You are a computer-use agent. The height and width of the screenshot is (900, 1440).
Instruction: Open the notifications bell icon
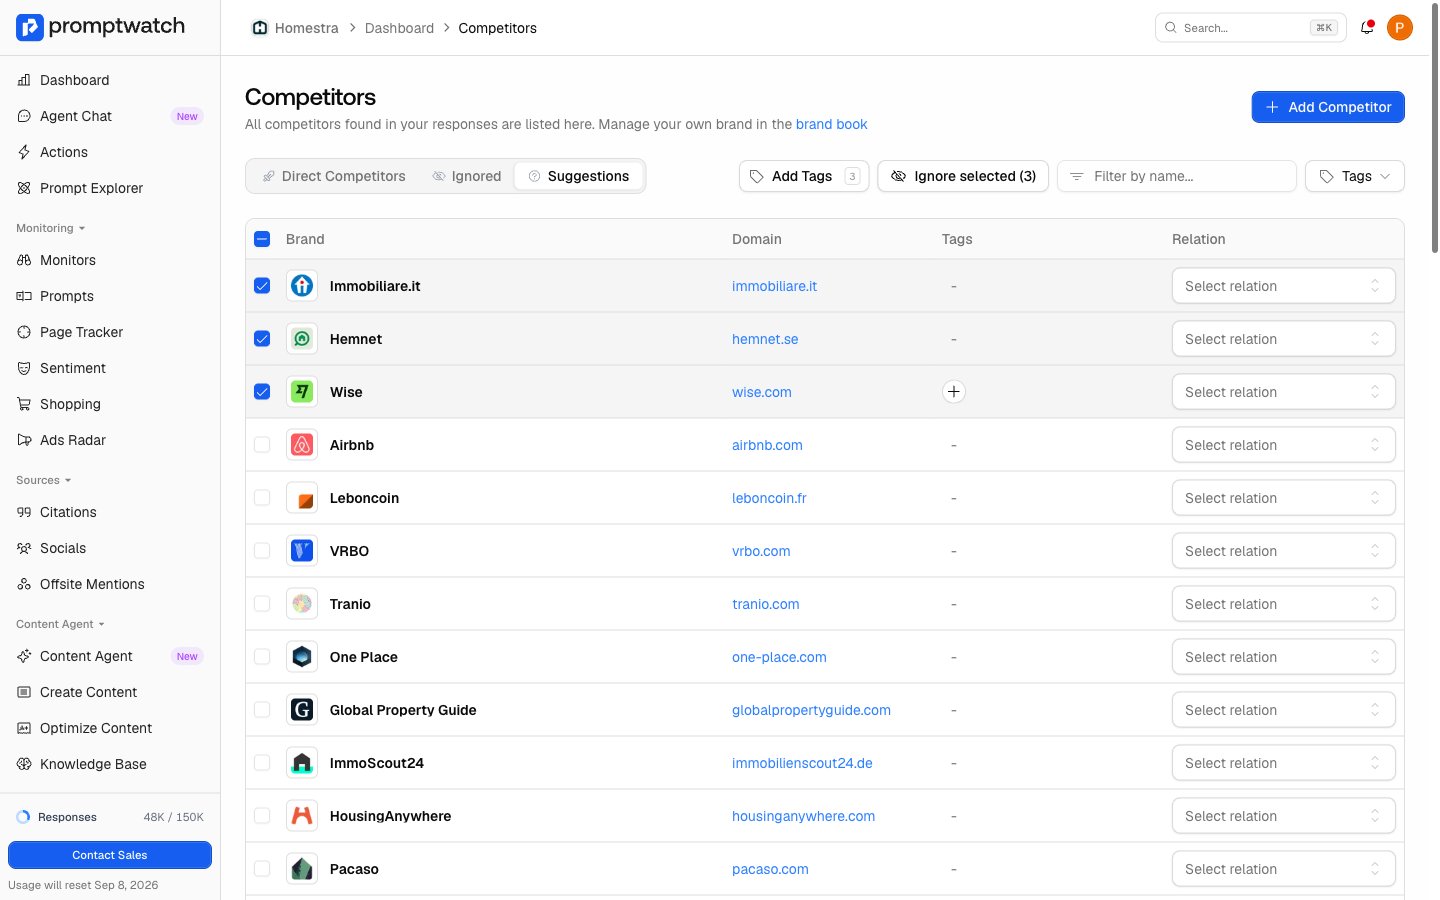point(1367,28)
